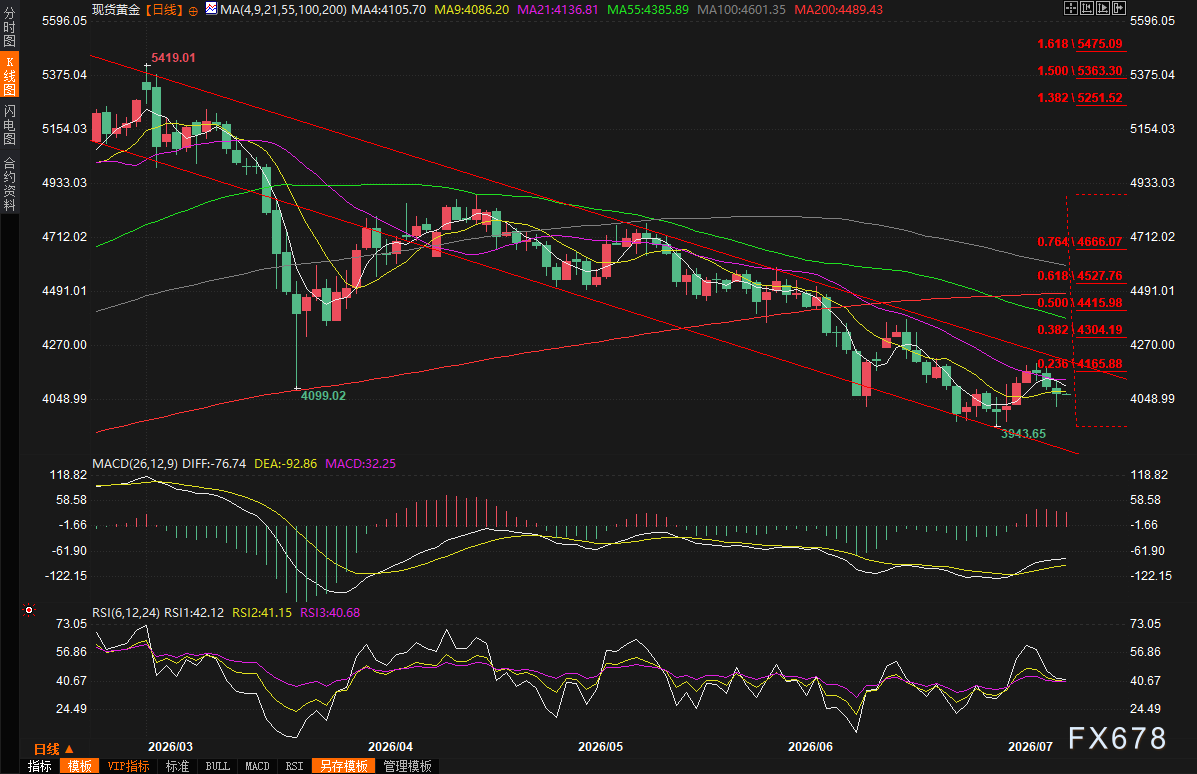
Task: Click the red dot marker beside RSI panel
Action: [x=29, y=610]
